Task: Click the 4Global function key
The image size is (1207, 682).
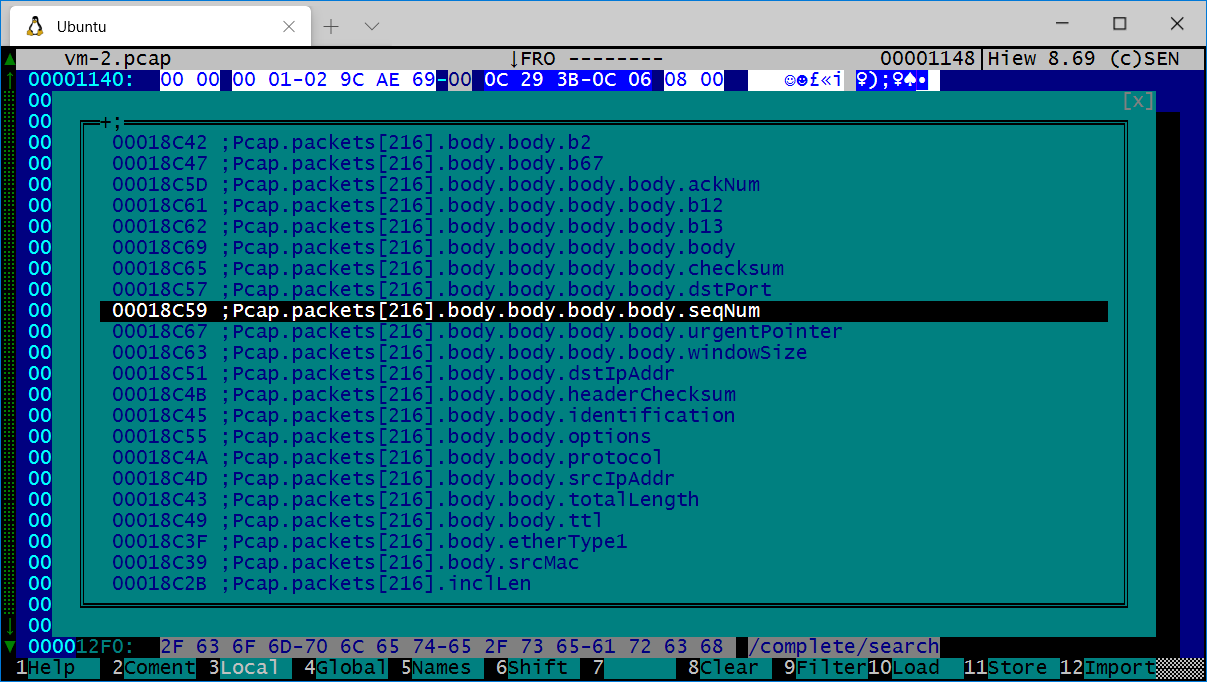Action: click(346, 668)
